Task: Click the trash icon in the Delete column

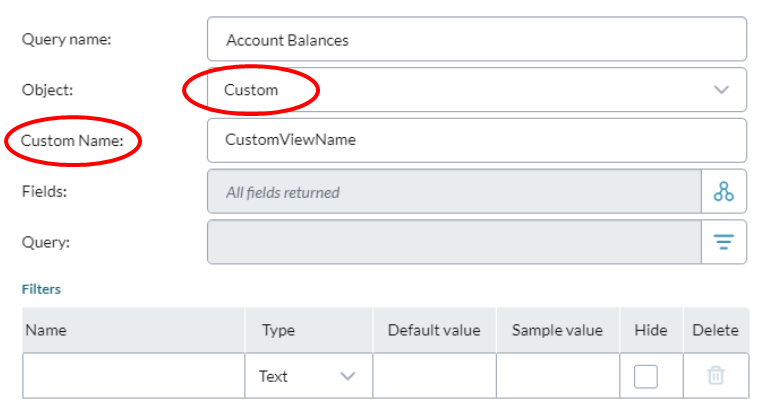Action: [x=715, y=375]
